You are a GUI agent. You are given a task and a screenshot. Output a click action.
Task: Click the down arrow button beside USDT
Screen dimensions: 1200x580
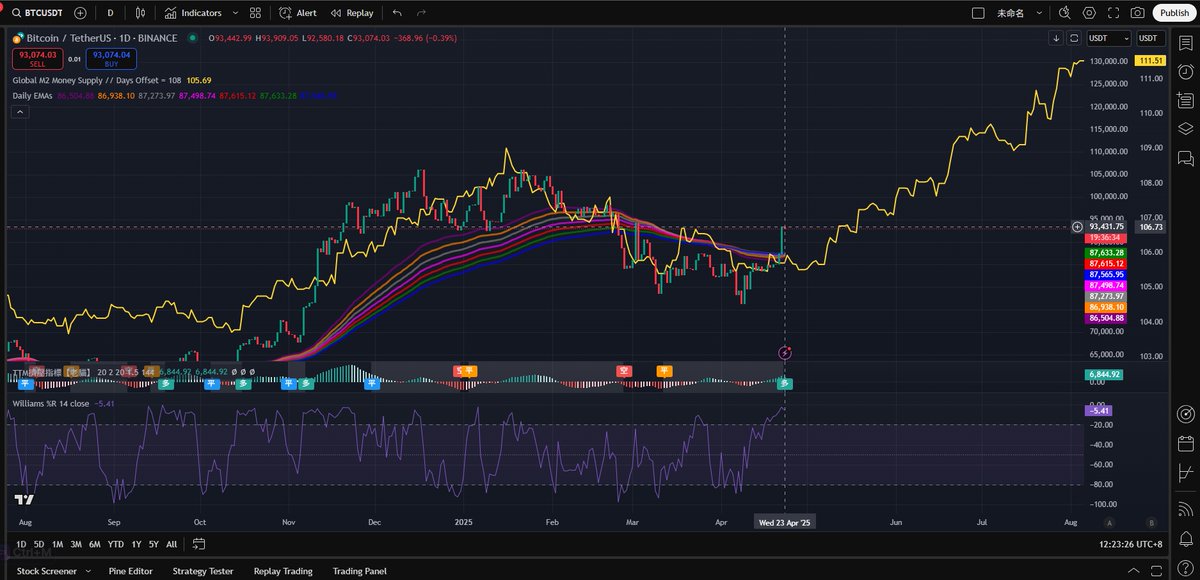[x=1057, y=38]
